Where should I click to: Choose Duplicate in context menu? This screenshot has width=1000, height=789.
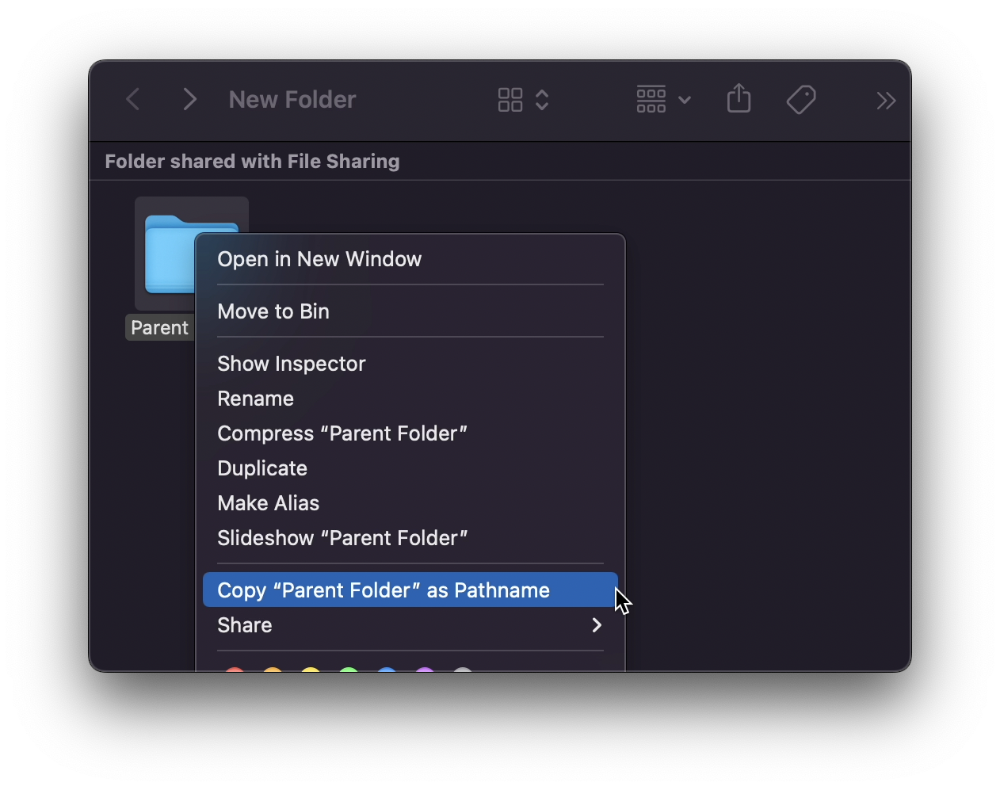(410, 468)
